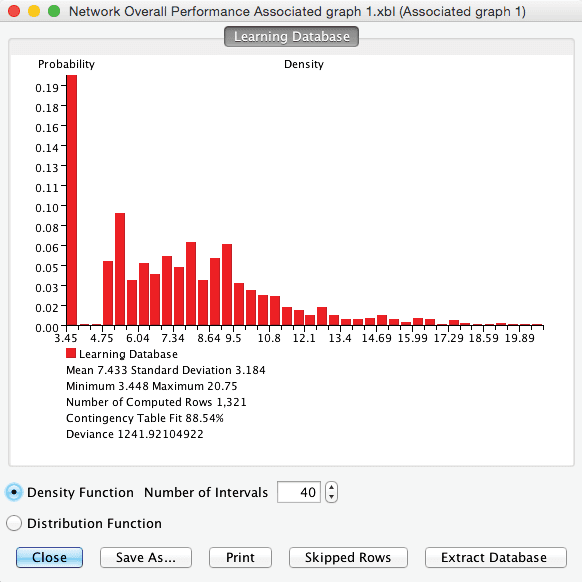Decrease intervals with the stepper down arrow
Screen dimensions: 582x582
(x=331, y=497)
